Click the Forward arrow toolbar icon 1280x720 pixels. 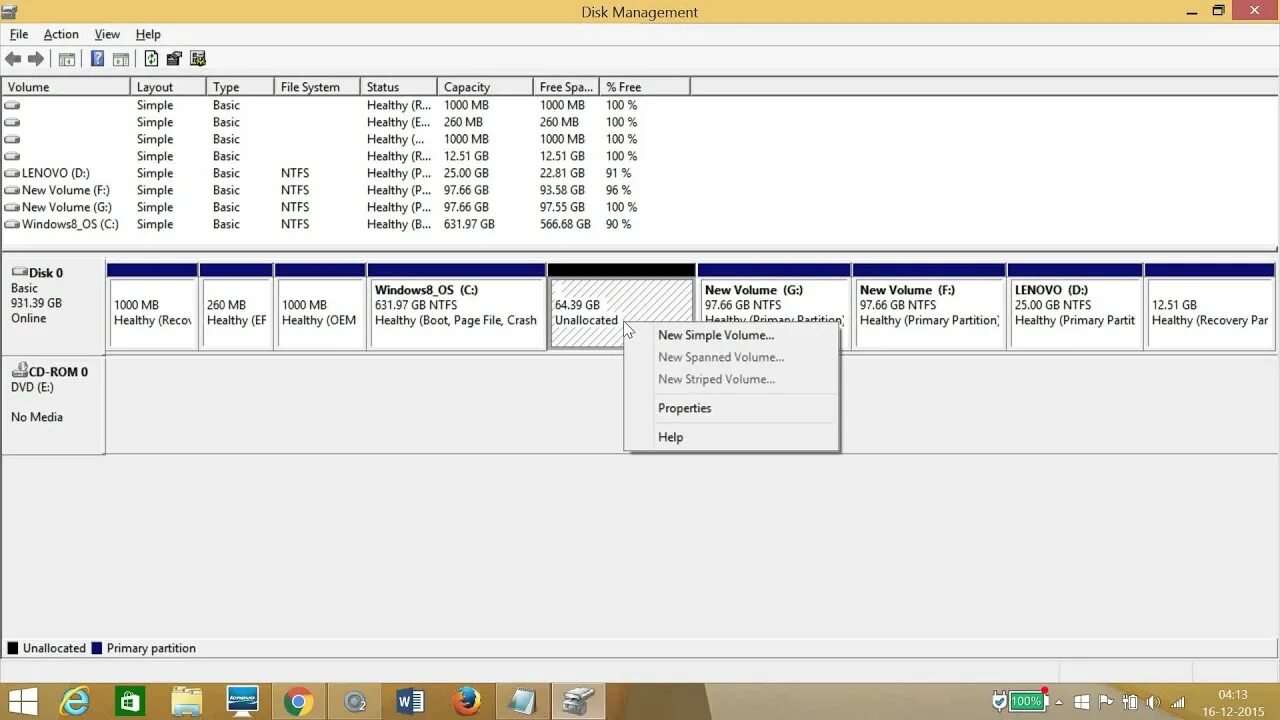(x=36, y=59)
